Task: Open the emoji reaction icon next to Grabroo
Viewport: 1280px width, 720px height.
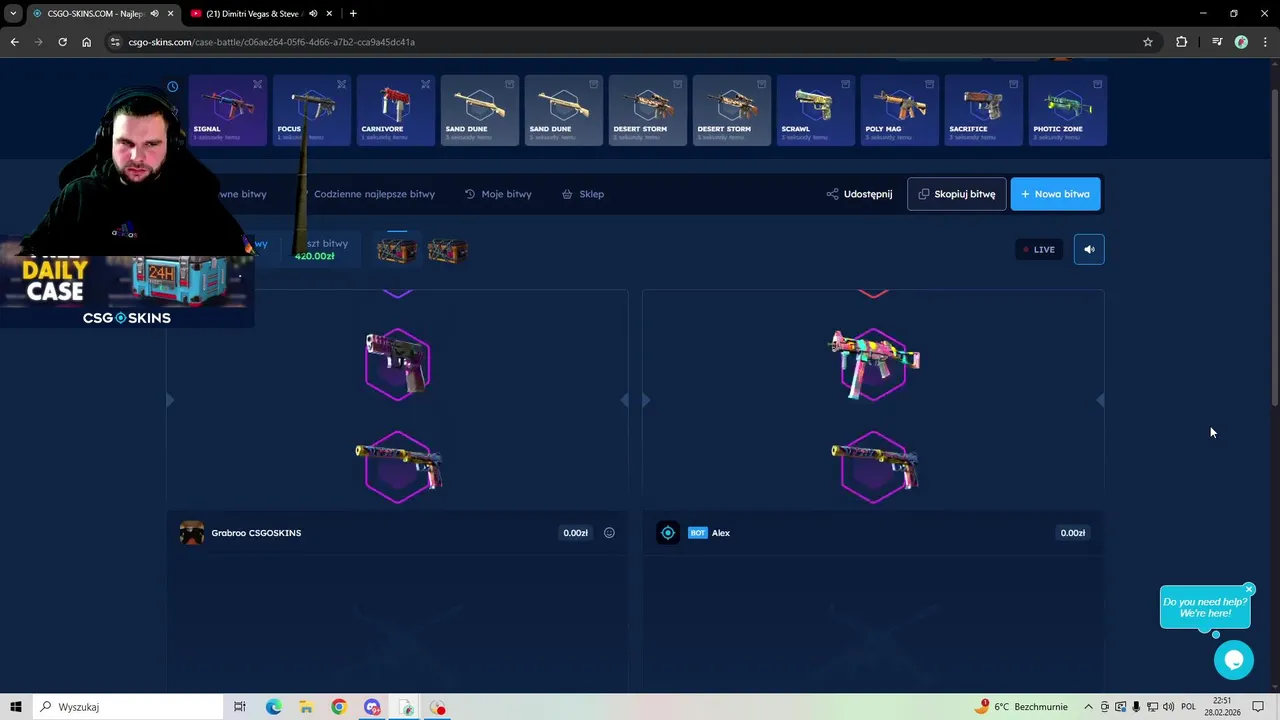Action: pyautogui.click(x=609, y=533)
